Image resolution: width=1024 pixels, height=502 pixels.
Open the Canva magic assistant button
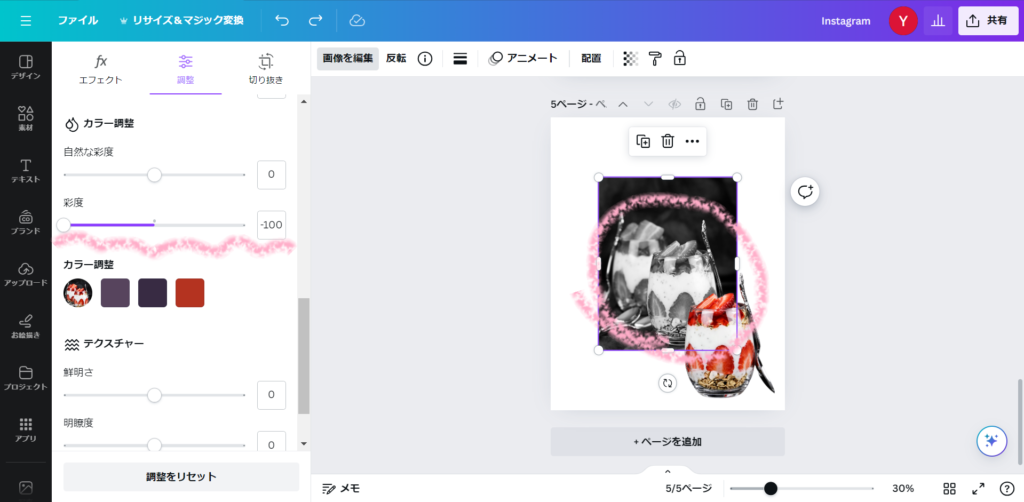click(991, 441)
